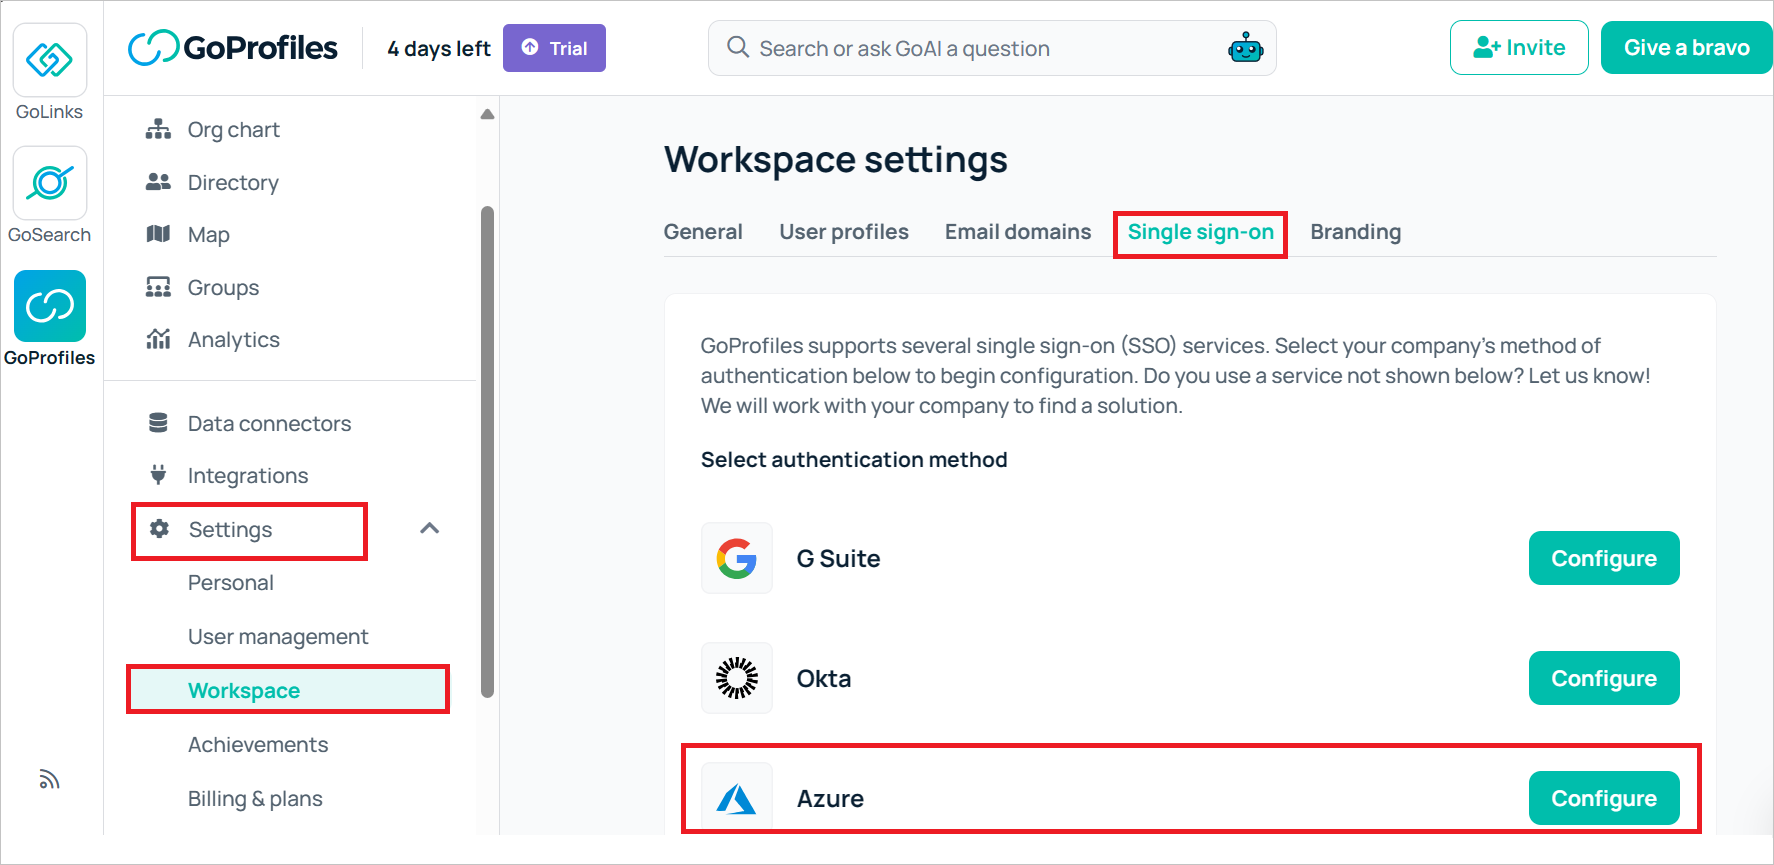Screen dimensions: 1774x865
Task: Click the Settings gear icon
Action: pyautogui.click(x=159, y=529)
